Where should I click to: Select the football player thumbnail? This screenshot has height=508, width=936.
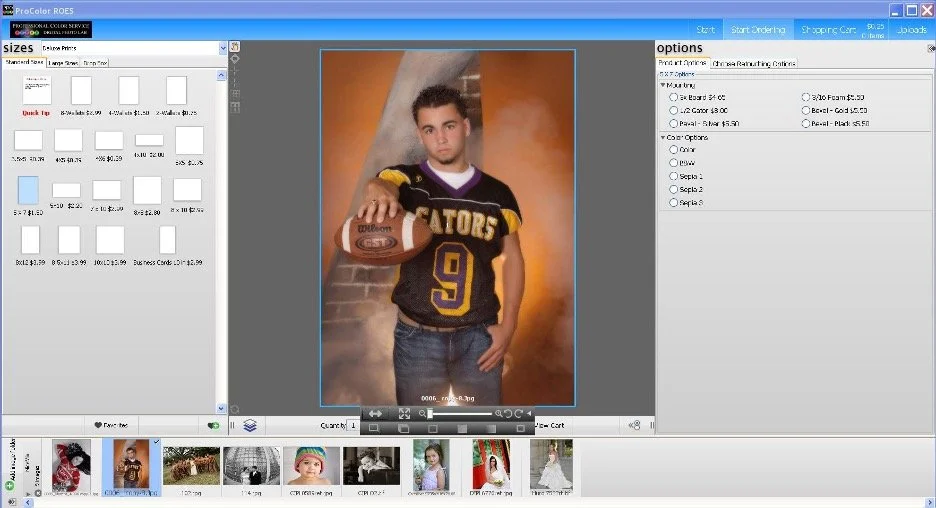click(x=131, y=464)
